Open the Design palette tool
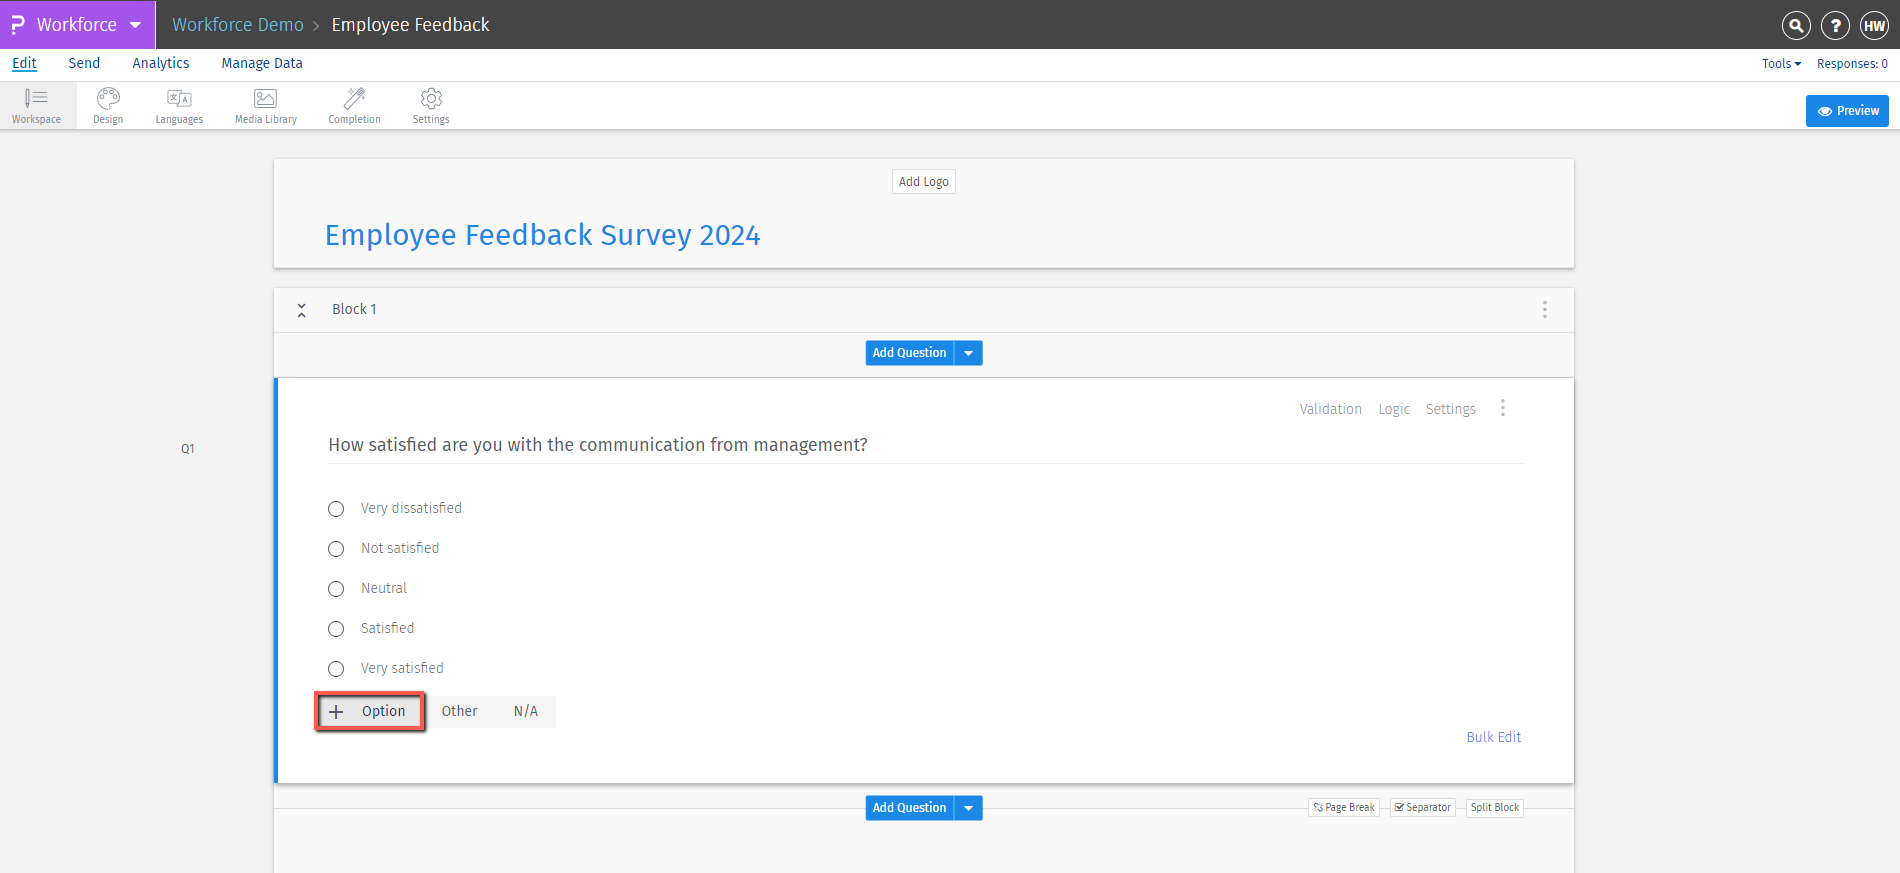 (x=108, y=105)
